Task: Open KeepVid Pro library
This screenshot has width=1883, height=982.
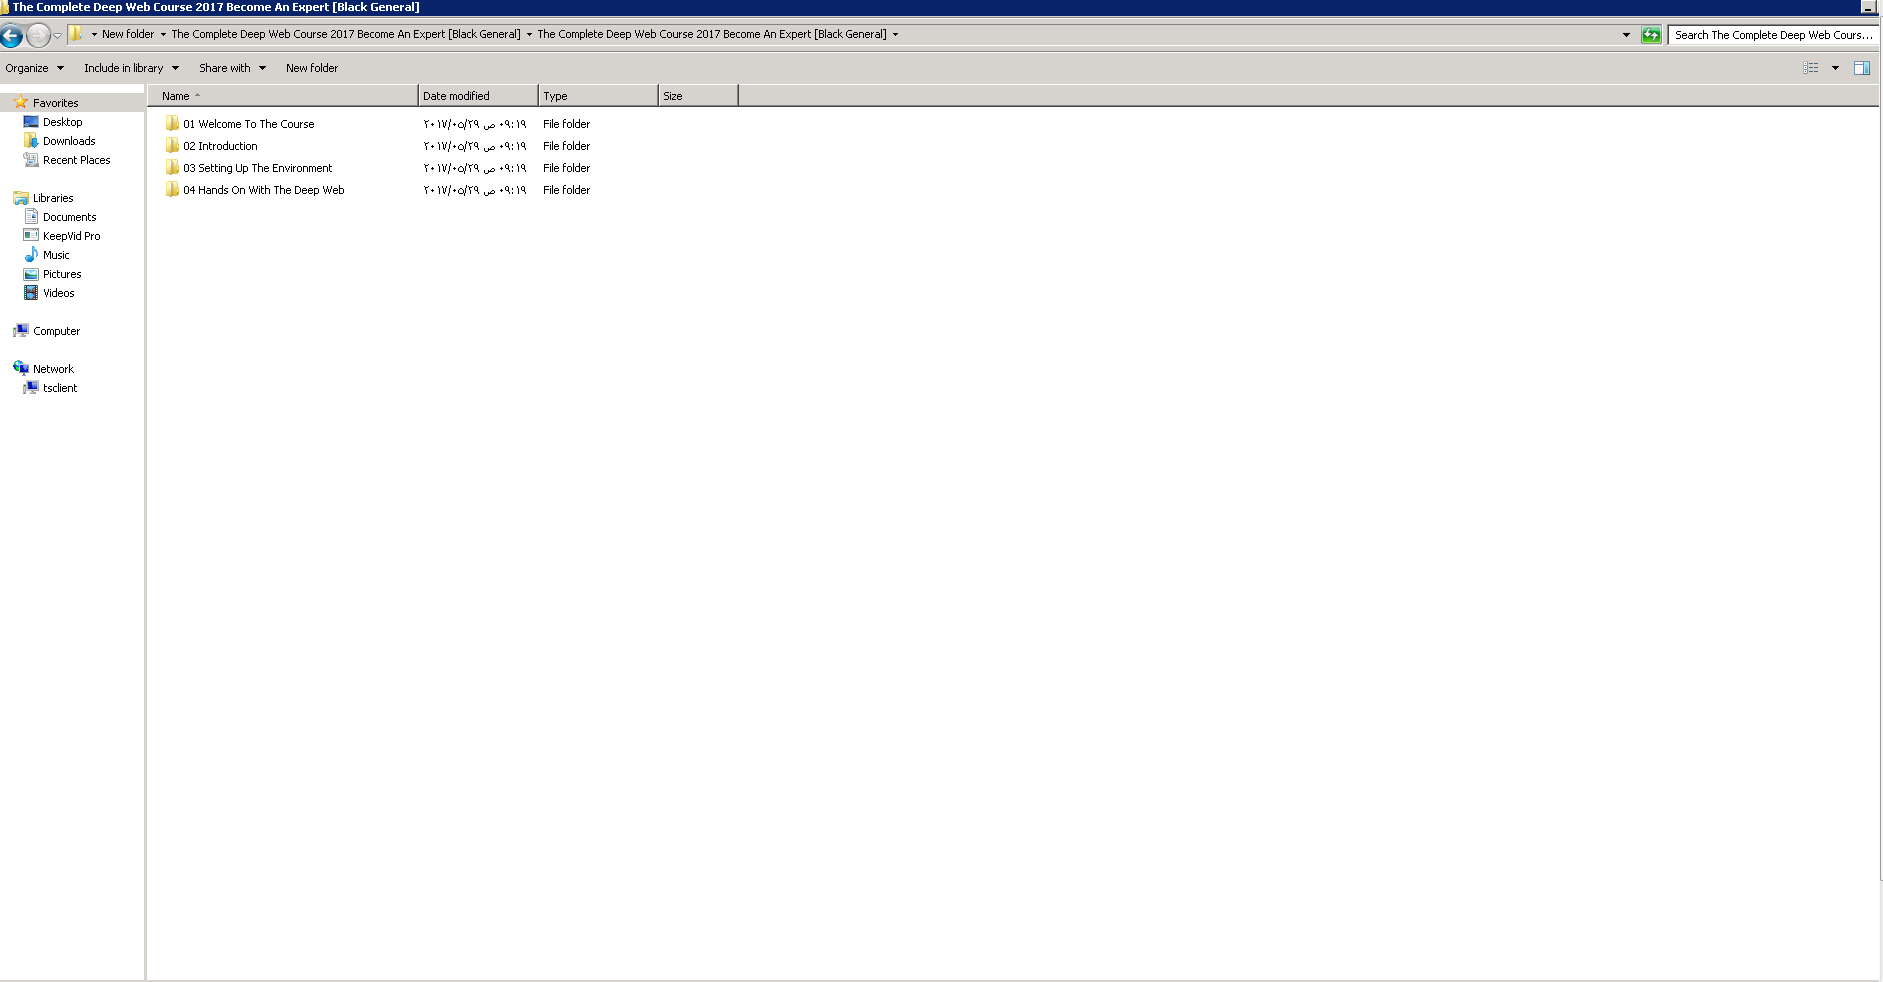Action: point(71,236)
